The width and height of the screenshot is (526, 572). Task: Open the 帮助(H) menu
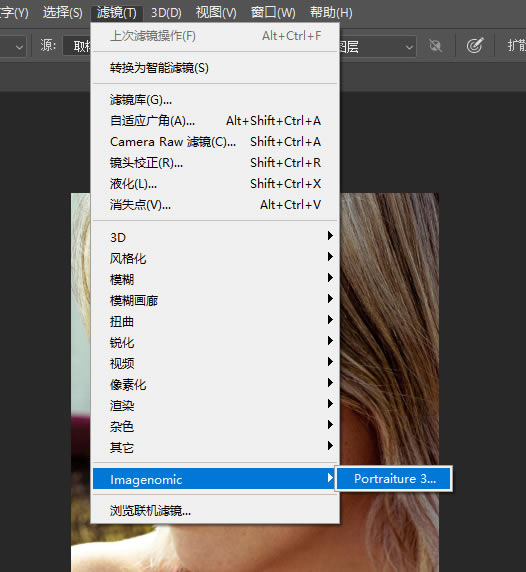click(x=331, y=13)
